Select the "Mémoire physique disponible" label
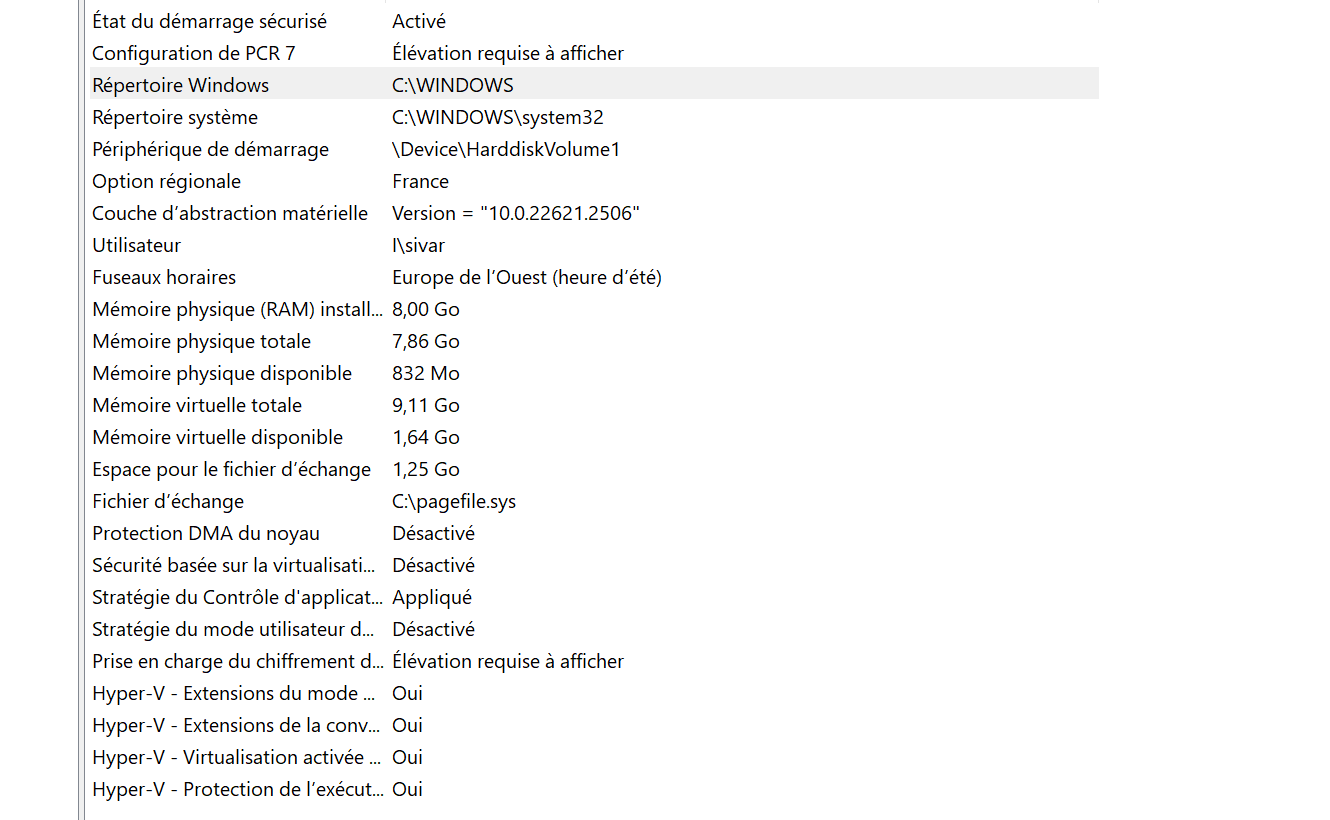 (222, 373)
